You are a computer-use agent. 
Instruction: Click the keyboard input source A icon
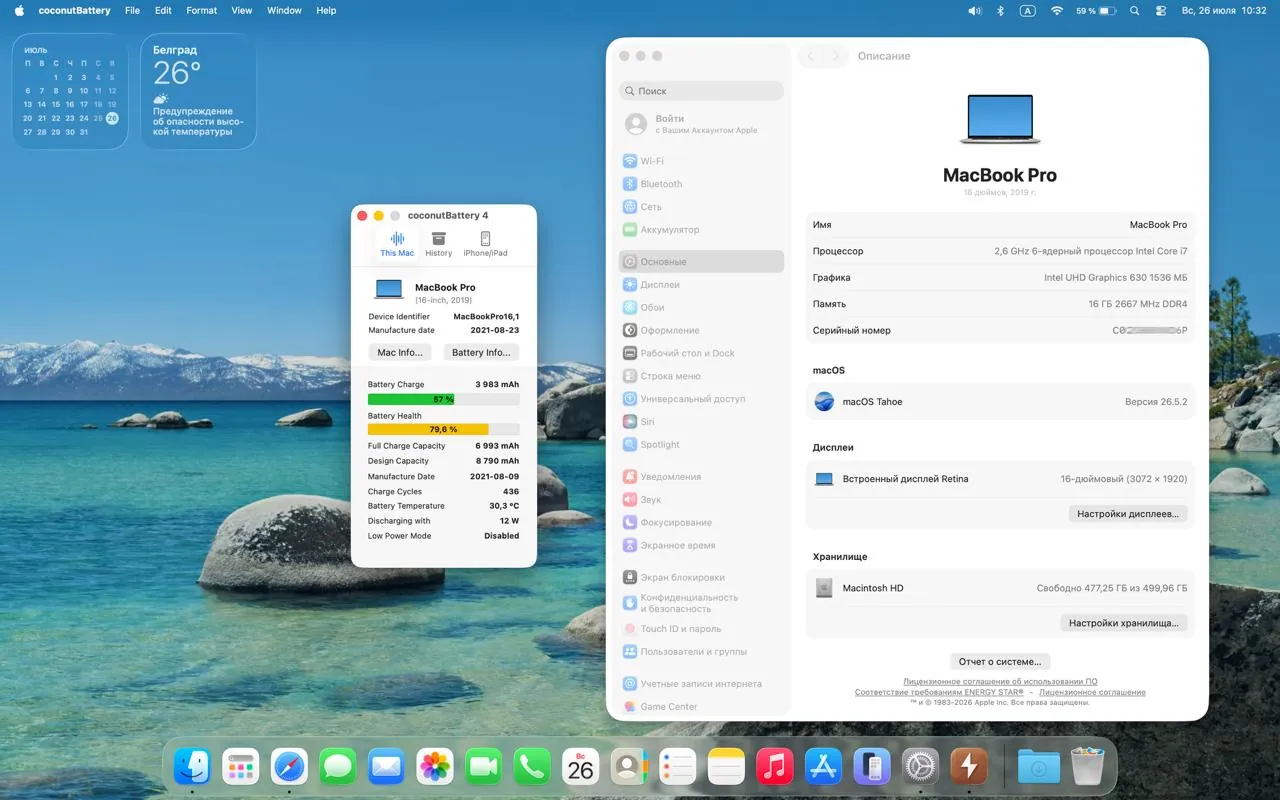click(x=1027, y=10)
